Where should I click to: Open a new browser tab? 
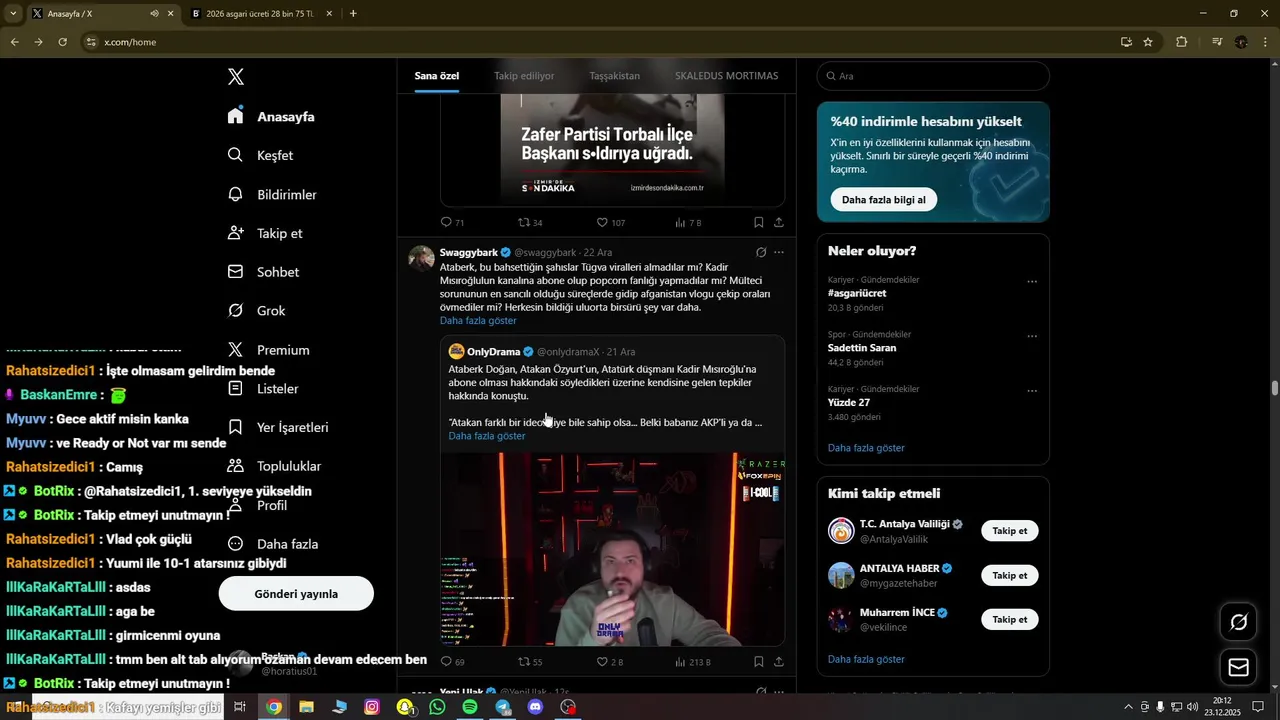click(353, 14)
